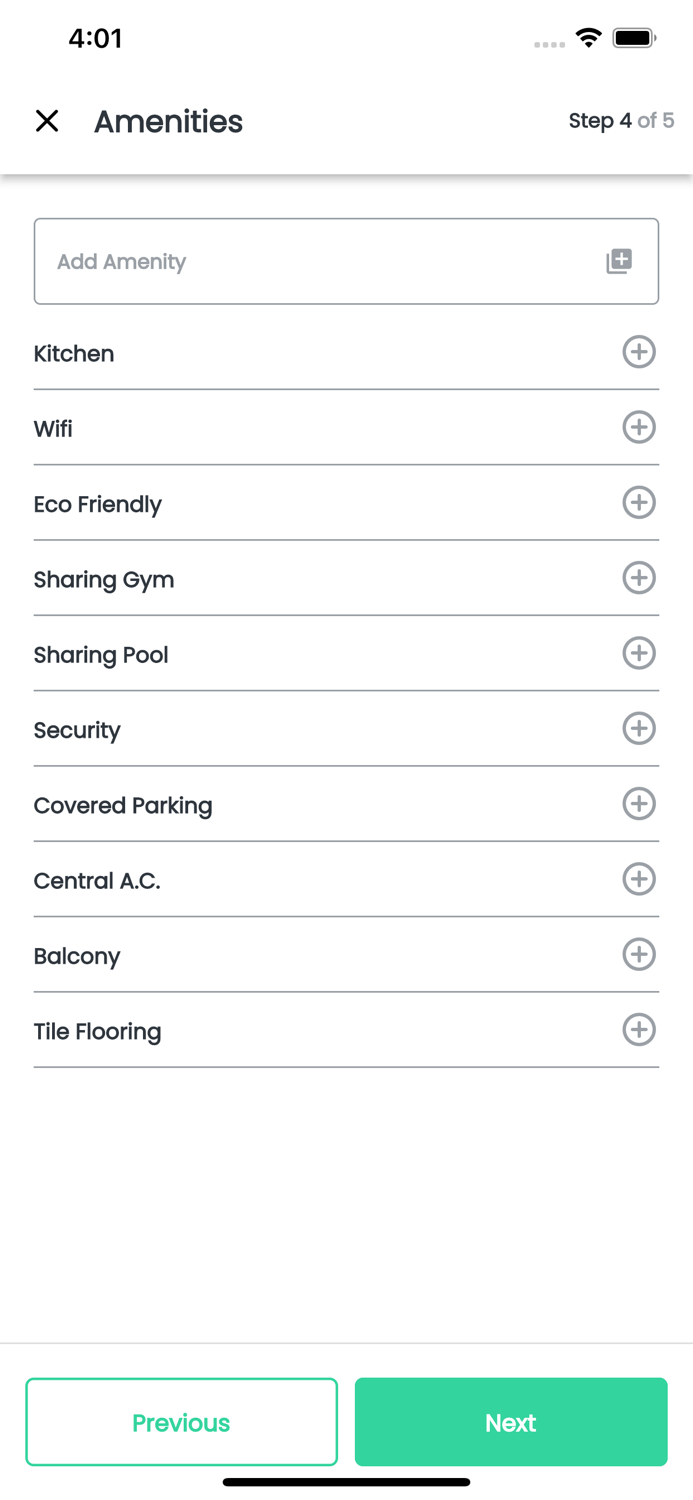Add the Balcony amenity with its plus icon

pos(639,954)
